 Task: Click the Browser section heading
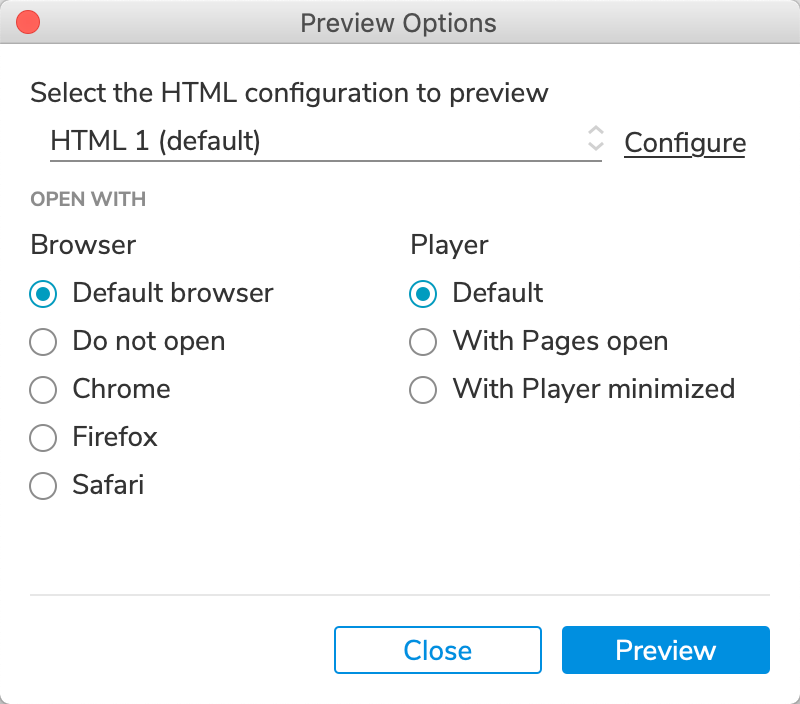(x=84, y=245)
